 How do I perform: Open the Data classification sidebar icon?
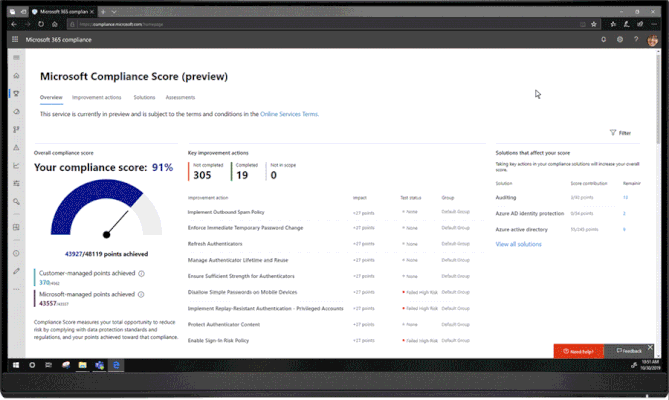click(x=16, y=112)
